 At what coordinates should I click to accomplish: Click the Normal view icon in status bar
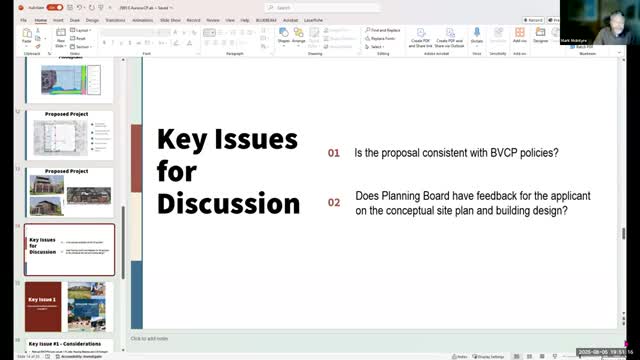pos(517,356)
